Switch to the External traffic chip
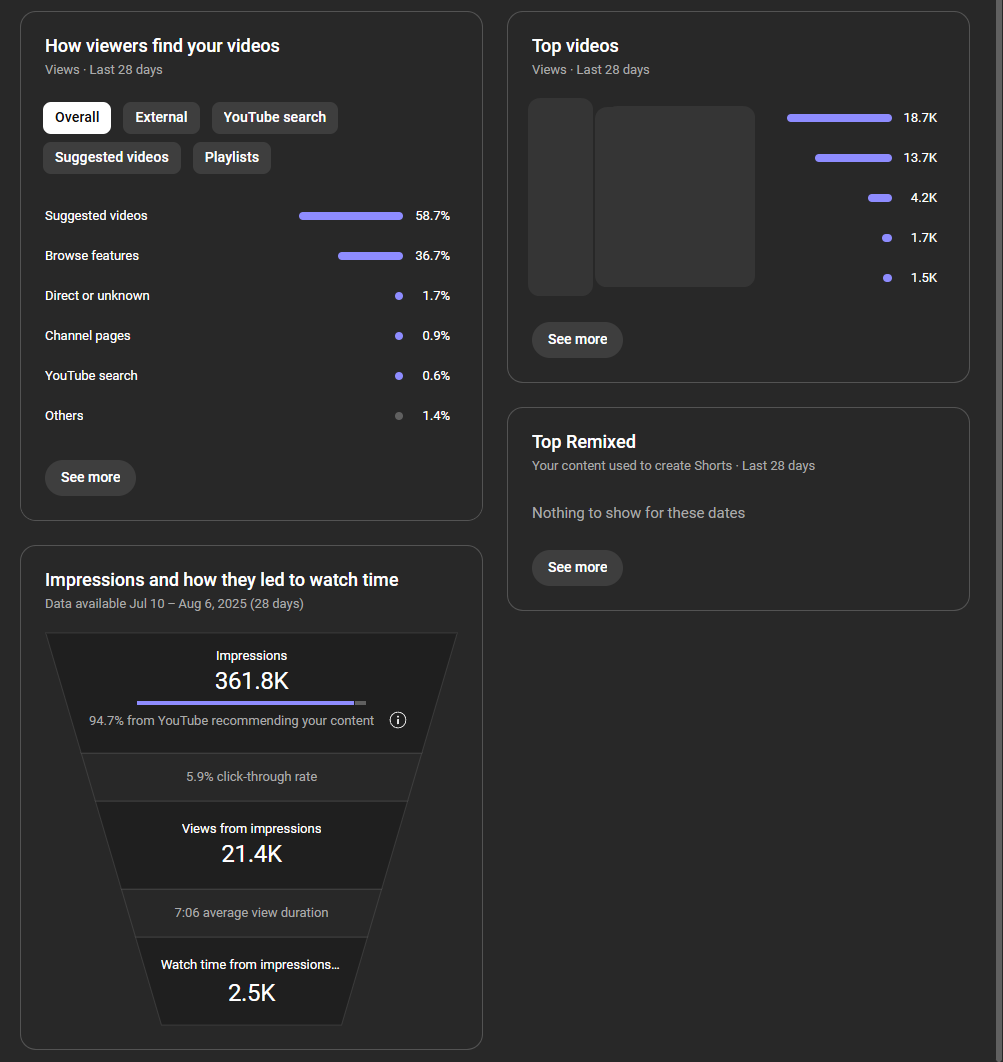 click(161, 118)
